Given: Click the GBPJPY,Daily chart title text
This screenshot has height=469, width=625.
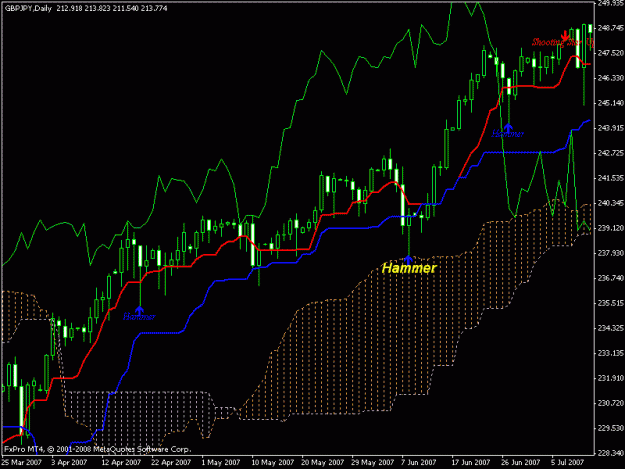Looking at the screenshot, I should (28, 8).
